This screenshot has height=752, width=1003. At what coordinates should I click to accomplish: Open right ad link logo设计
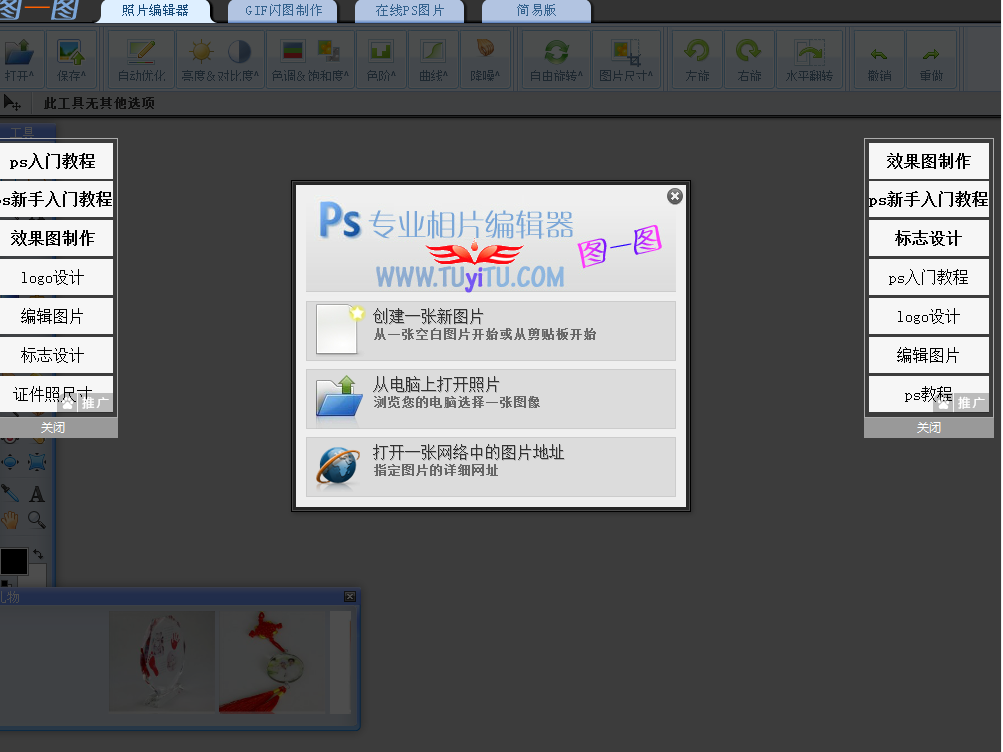coord(928,317)
